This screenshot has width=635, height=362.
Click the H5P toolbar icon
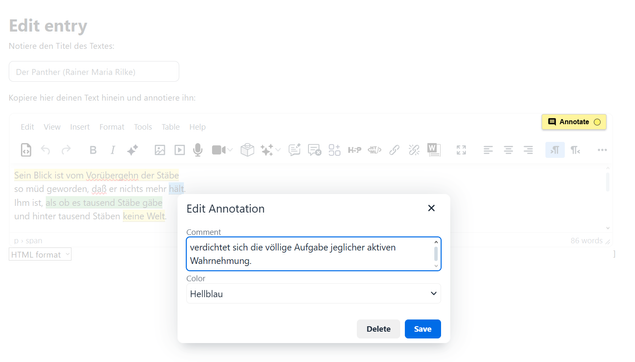click(354, 150)
